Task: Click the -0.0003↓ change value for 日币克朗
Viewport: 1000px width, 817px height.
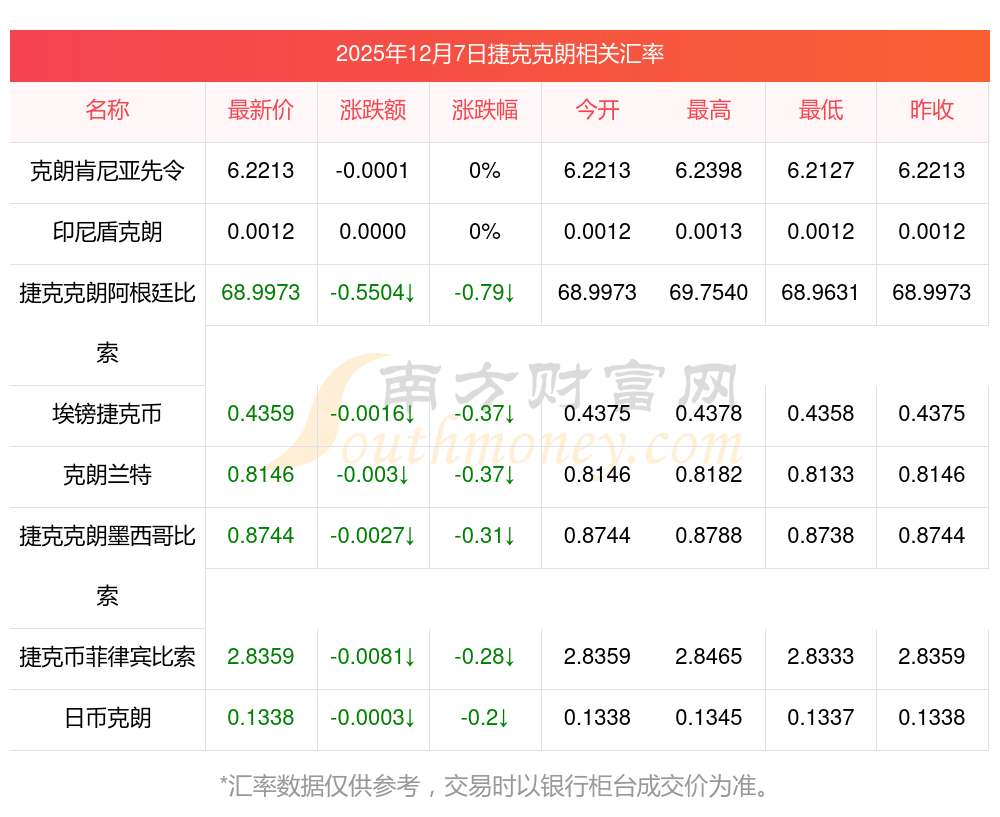Action: (372, 718)
